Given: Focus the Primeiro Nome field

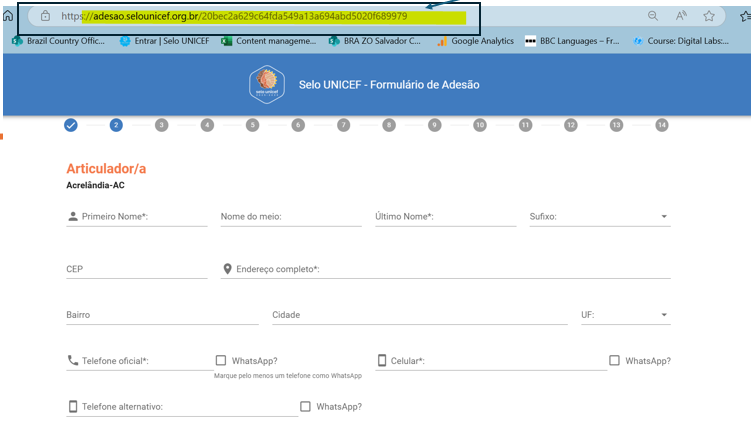Looking at the screenshot, I should [x=137, y=217].
